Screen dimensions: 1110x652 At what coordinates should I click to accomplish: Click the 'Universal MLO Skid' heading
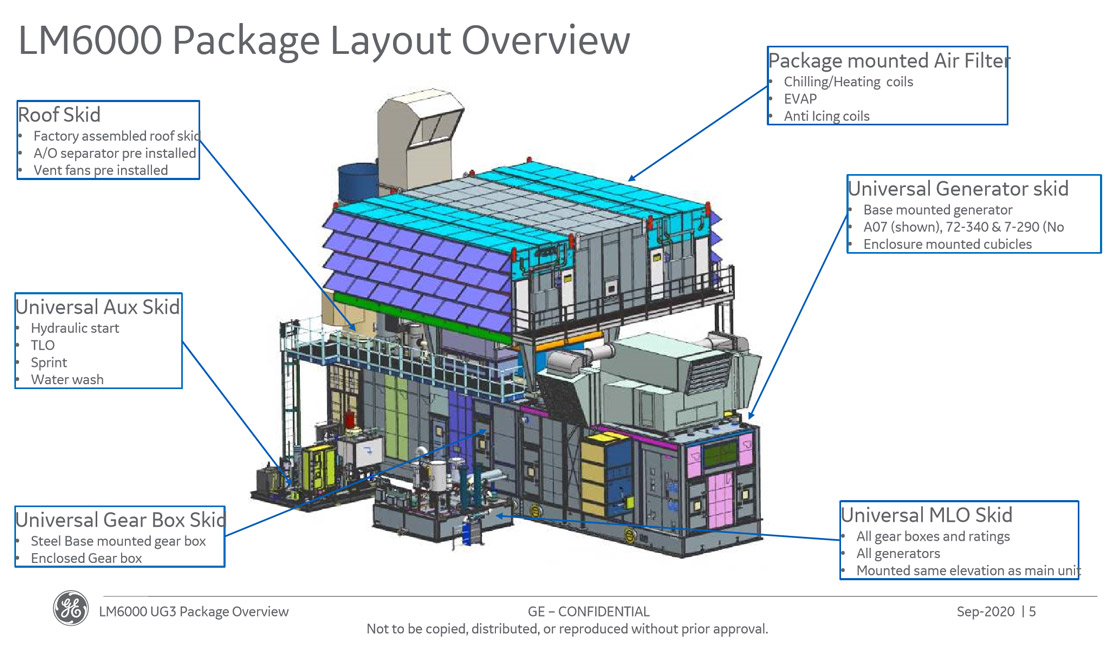(927, 515)
